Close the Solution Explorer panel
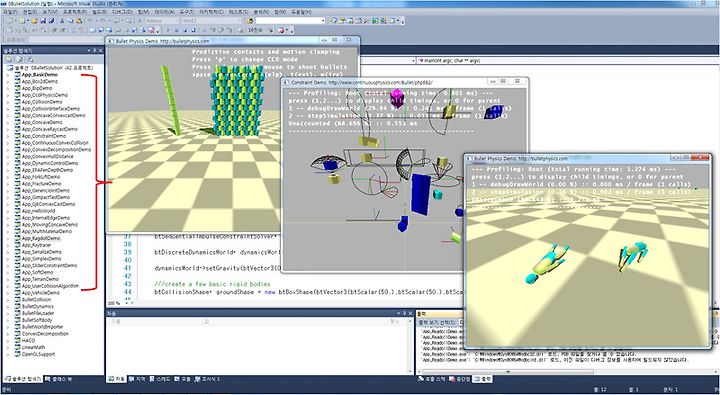The width and height of the screenshot is (720, 395). coord(101,50)
